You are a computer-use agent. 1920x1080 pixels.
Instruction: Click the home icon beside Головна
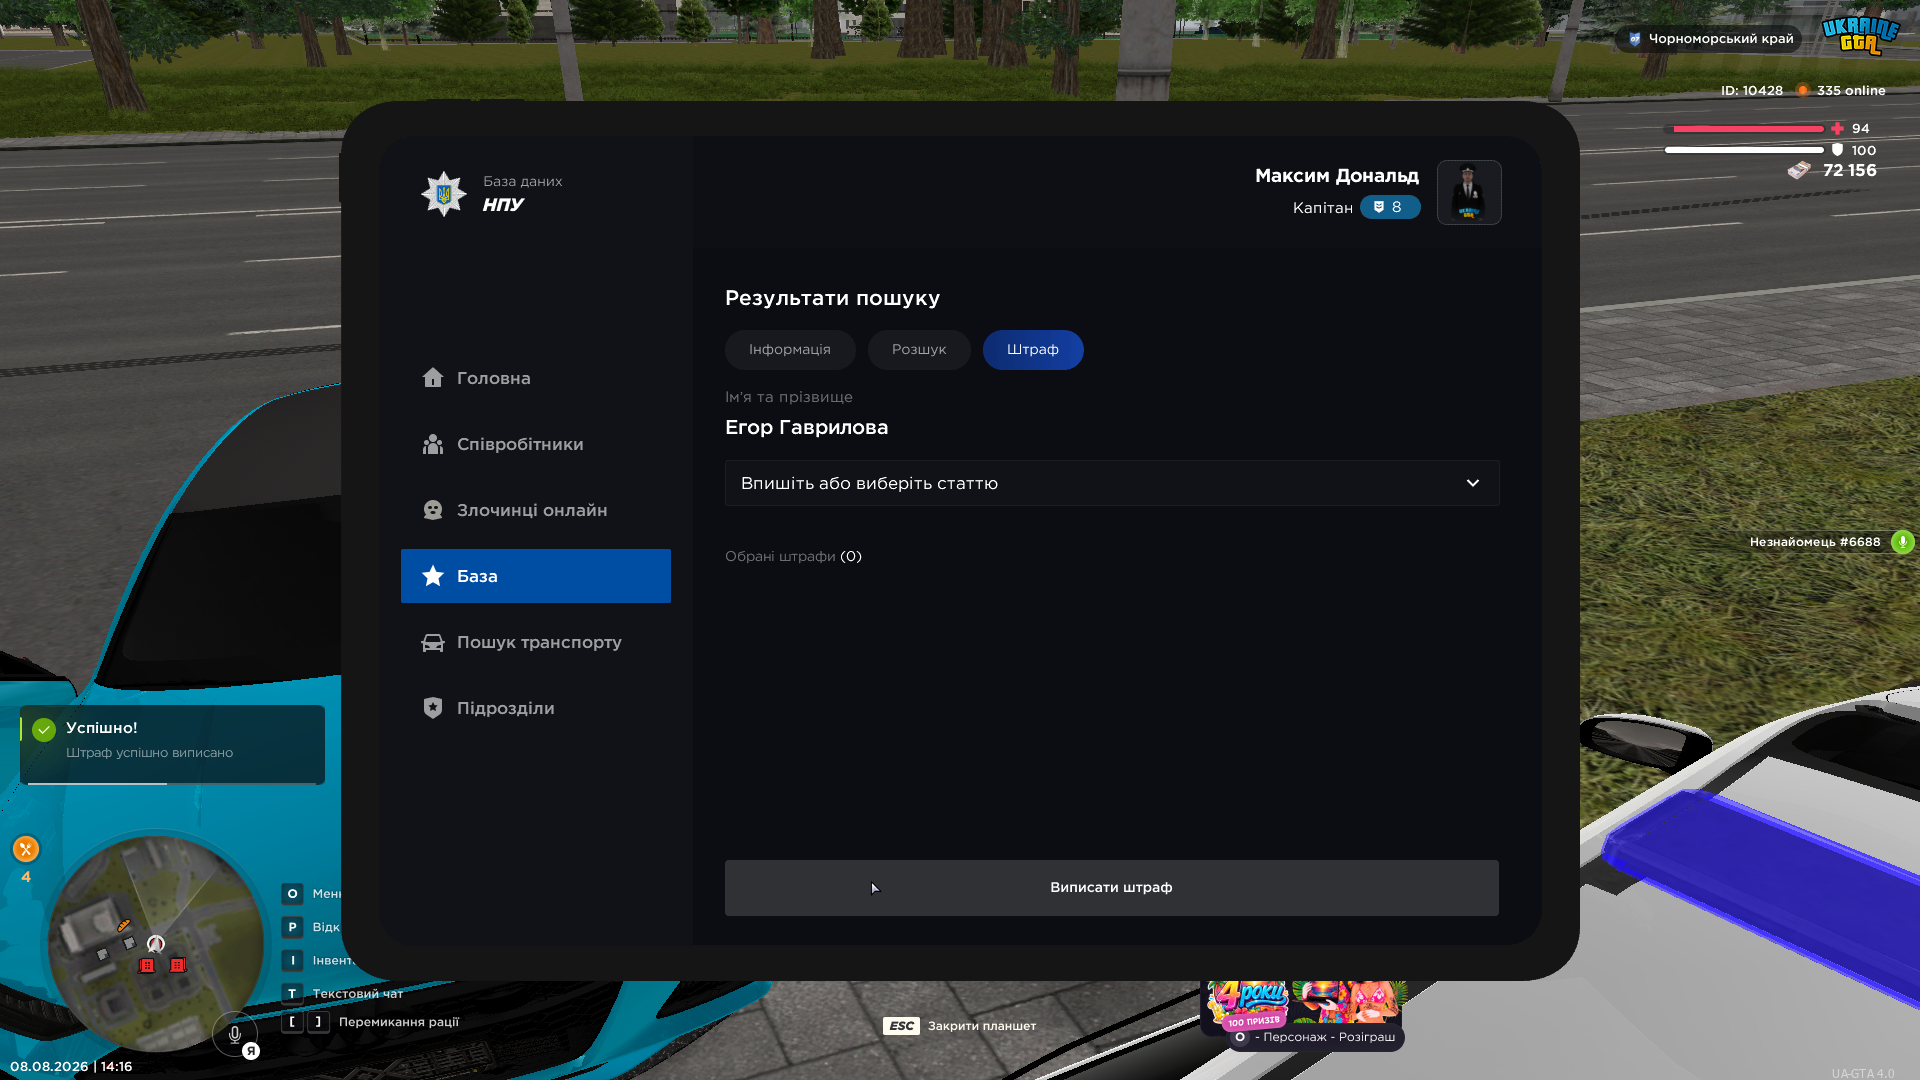[432, 377]
